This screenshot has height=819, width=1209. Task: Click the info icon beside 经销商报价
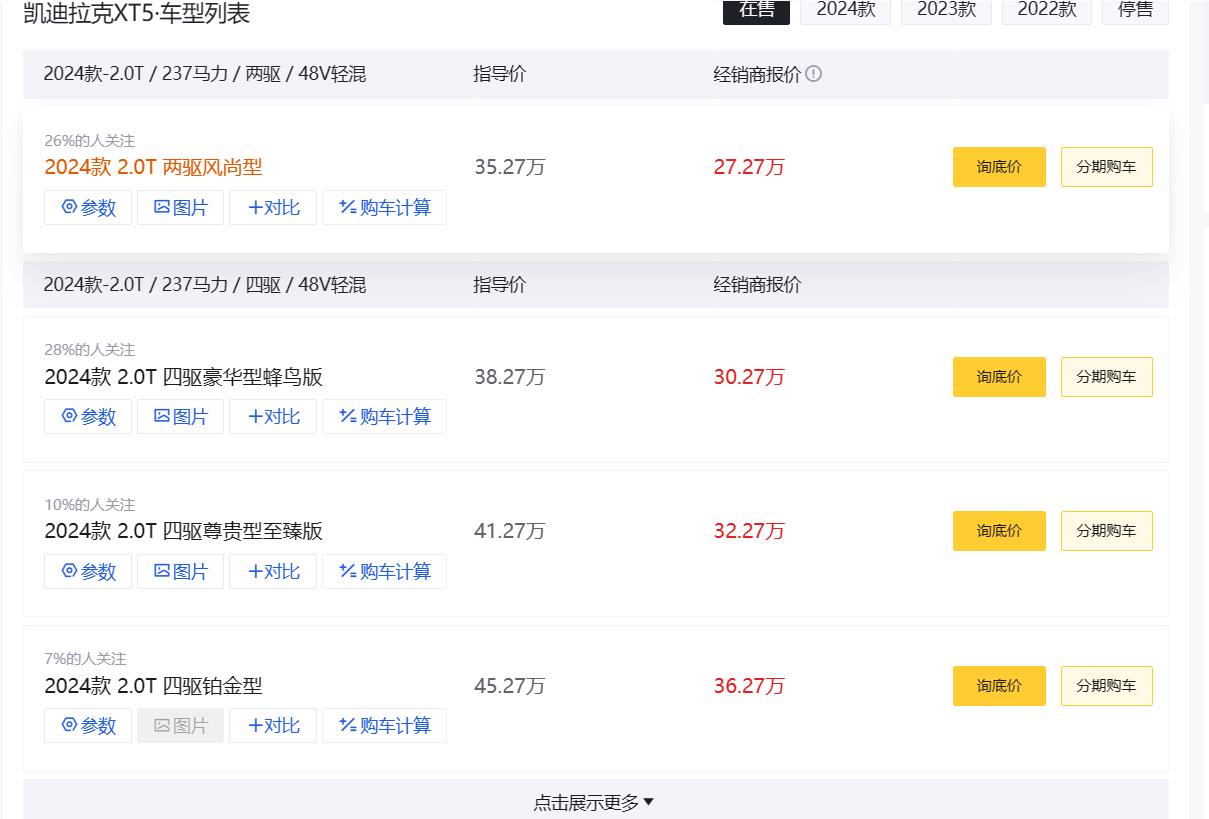tap(814, 74)
